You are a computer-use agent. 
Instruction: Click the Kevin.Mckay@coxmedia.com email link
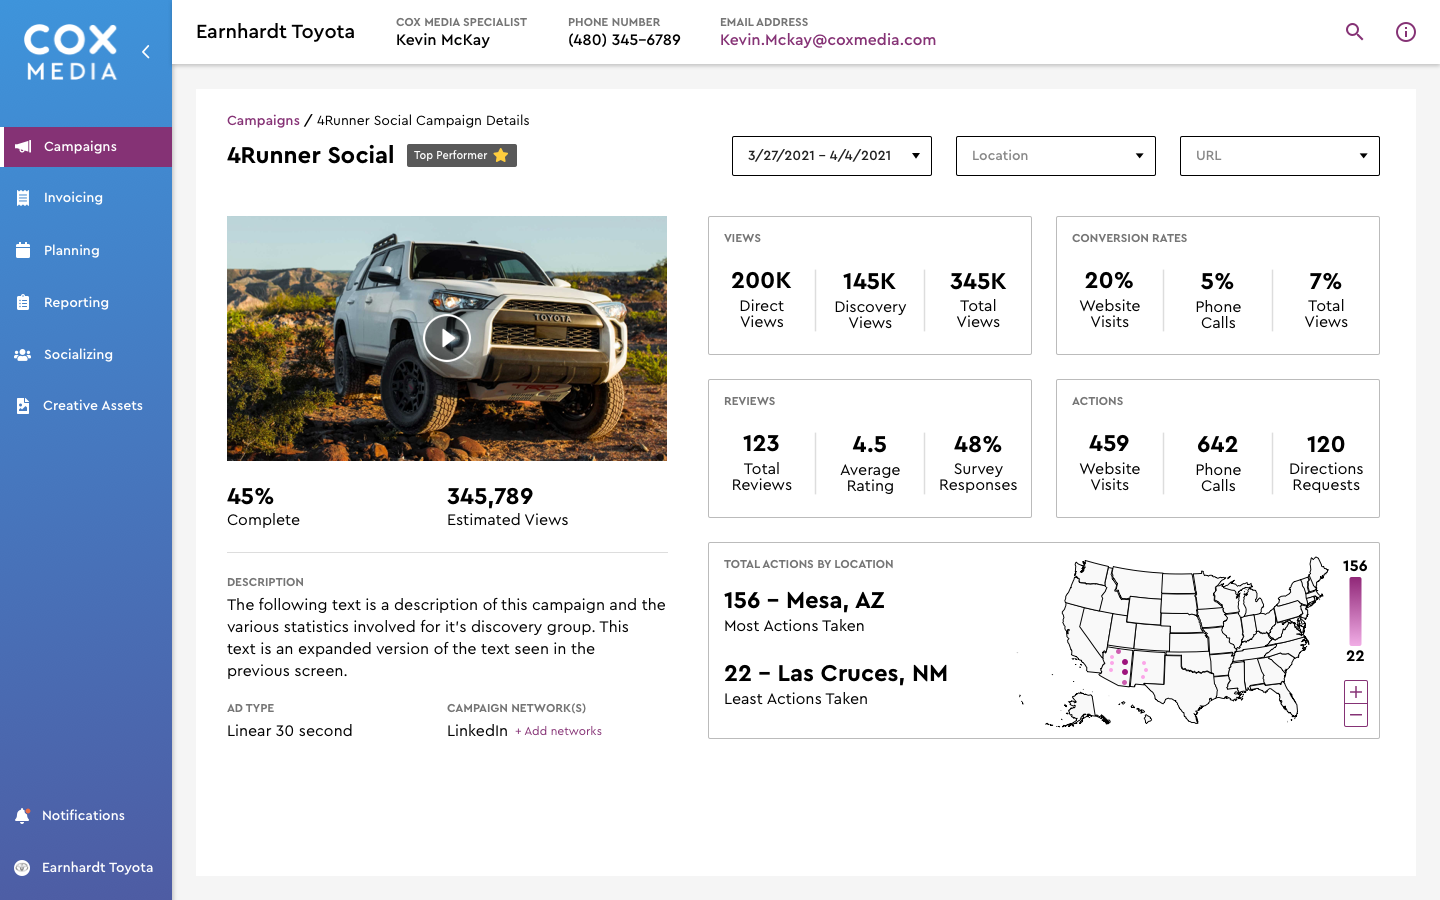pyautogui.click(x=828, y=40)
